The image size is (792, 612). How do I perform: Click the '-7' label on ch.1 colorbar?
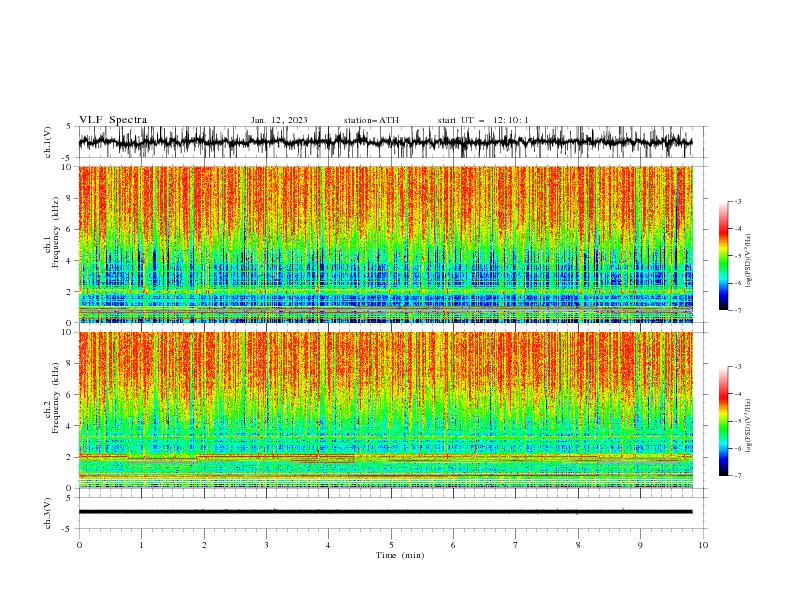pyautogui.click(x=737, y=311)
